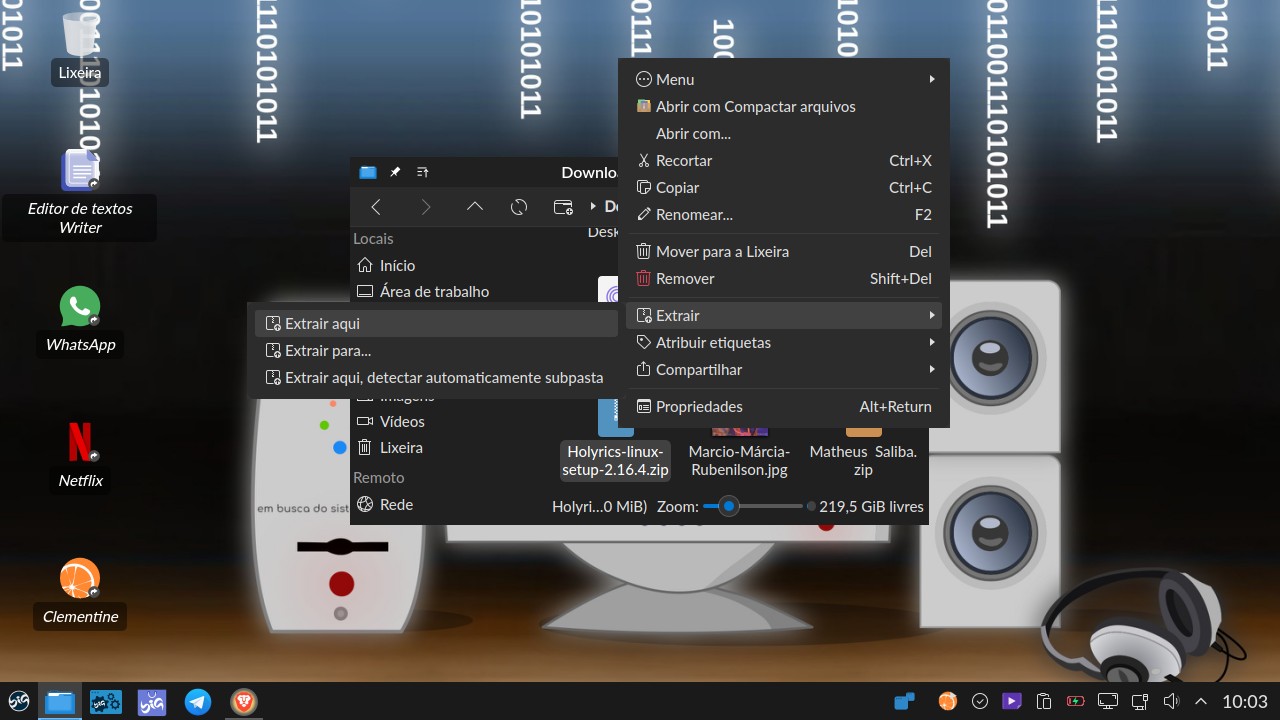Screen dimensions: 1280x720
Task: Select Matheus Saliba.zip file
Action: click(863, 460)
